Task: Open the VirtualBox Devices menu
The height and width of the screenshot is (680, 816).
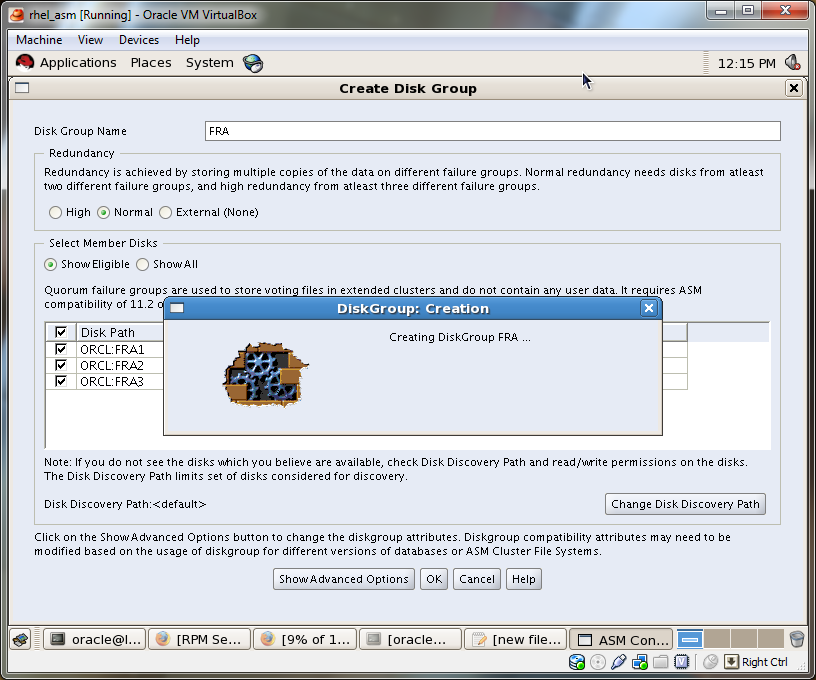Action: click(x=139, y=40)
